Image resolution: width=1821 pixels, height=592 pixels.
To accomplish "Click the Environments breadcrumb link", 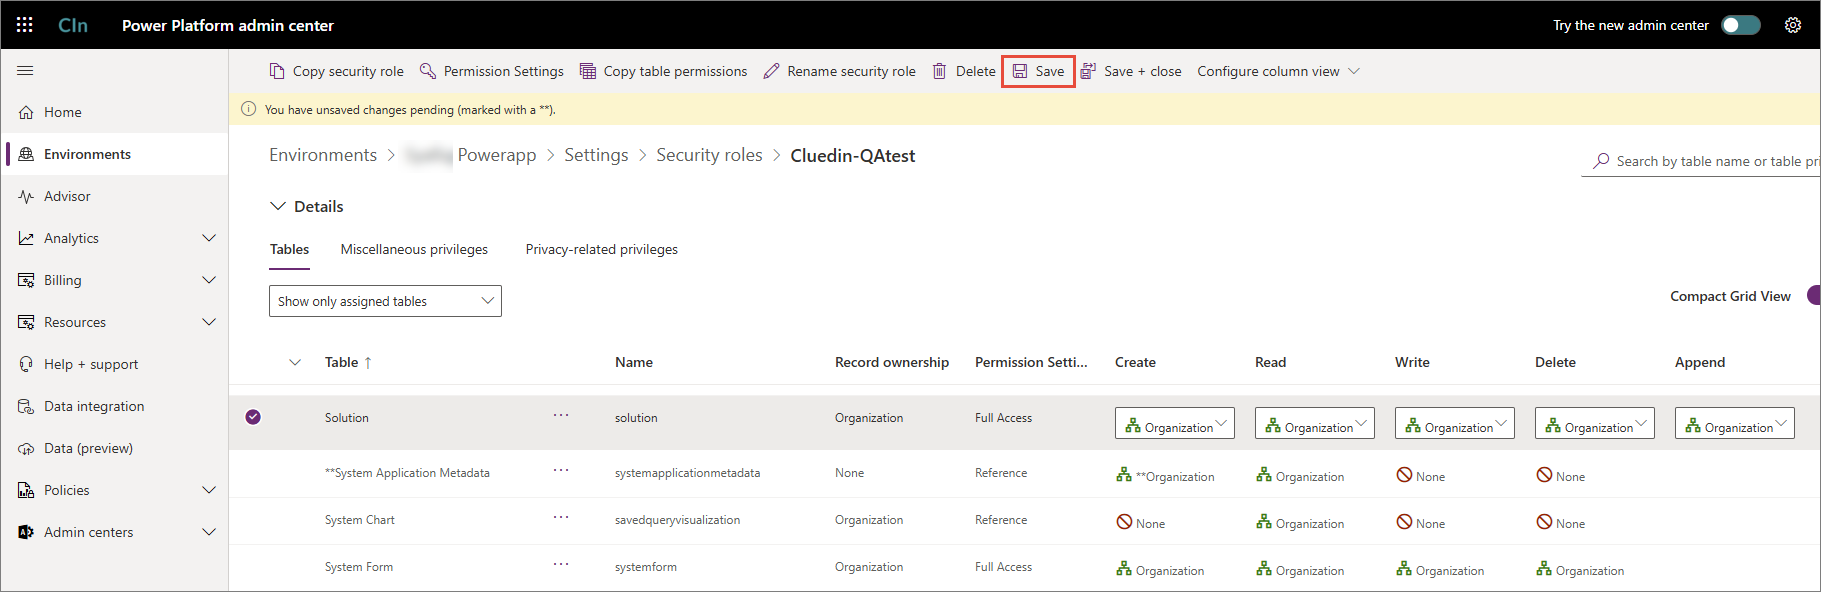I will (x=323, y=155).
